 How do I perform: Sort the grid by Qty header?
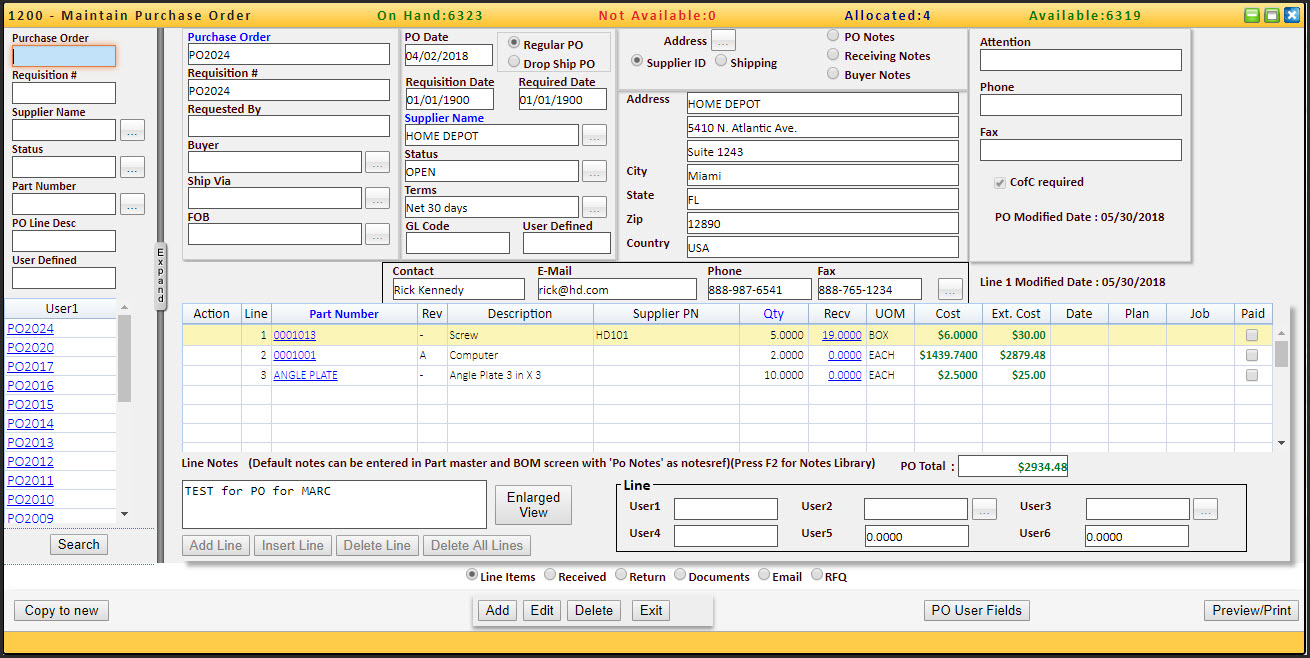774,314
